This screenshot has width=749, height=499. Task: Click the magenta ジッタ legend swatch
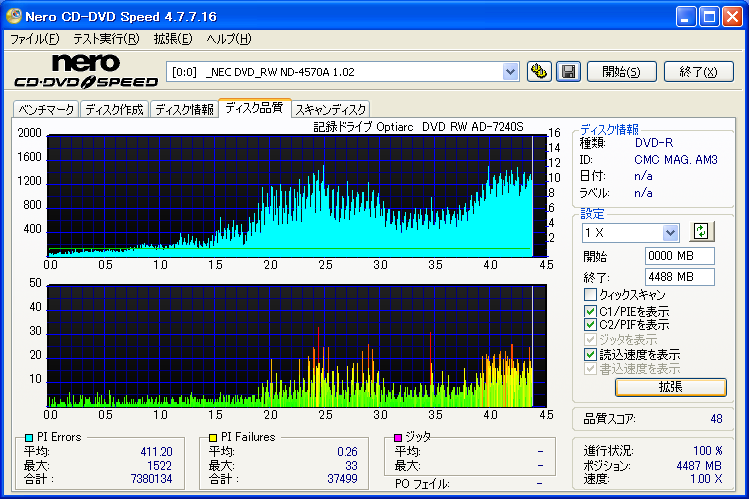[x=398, y=437]
